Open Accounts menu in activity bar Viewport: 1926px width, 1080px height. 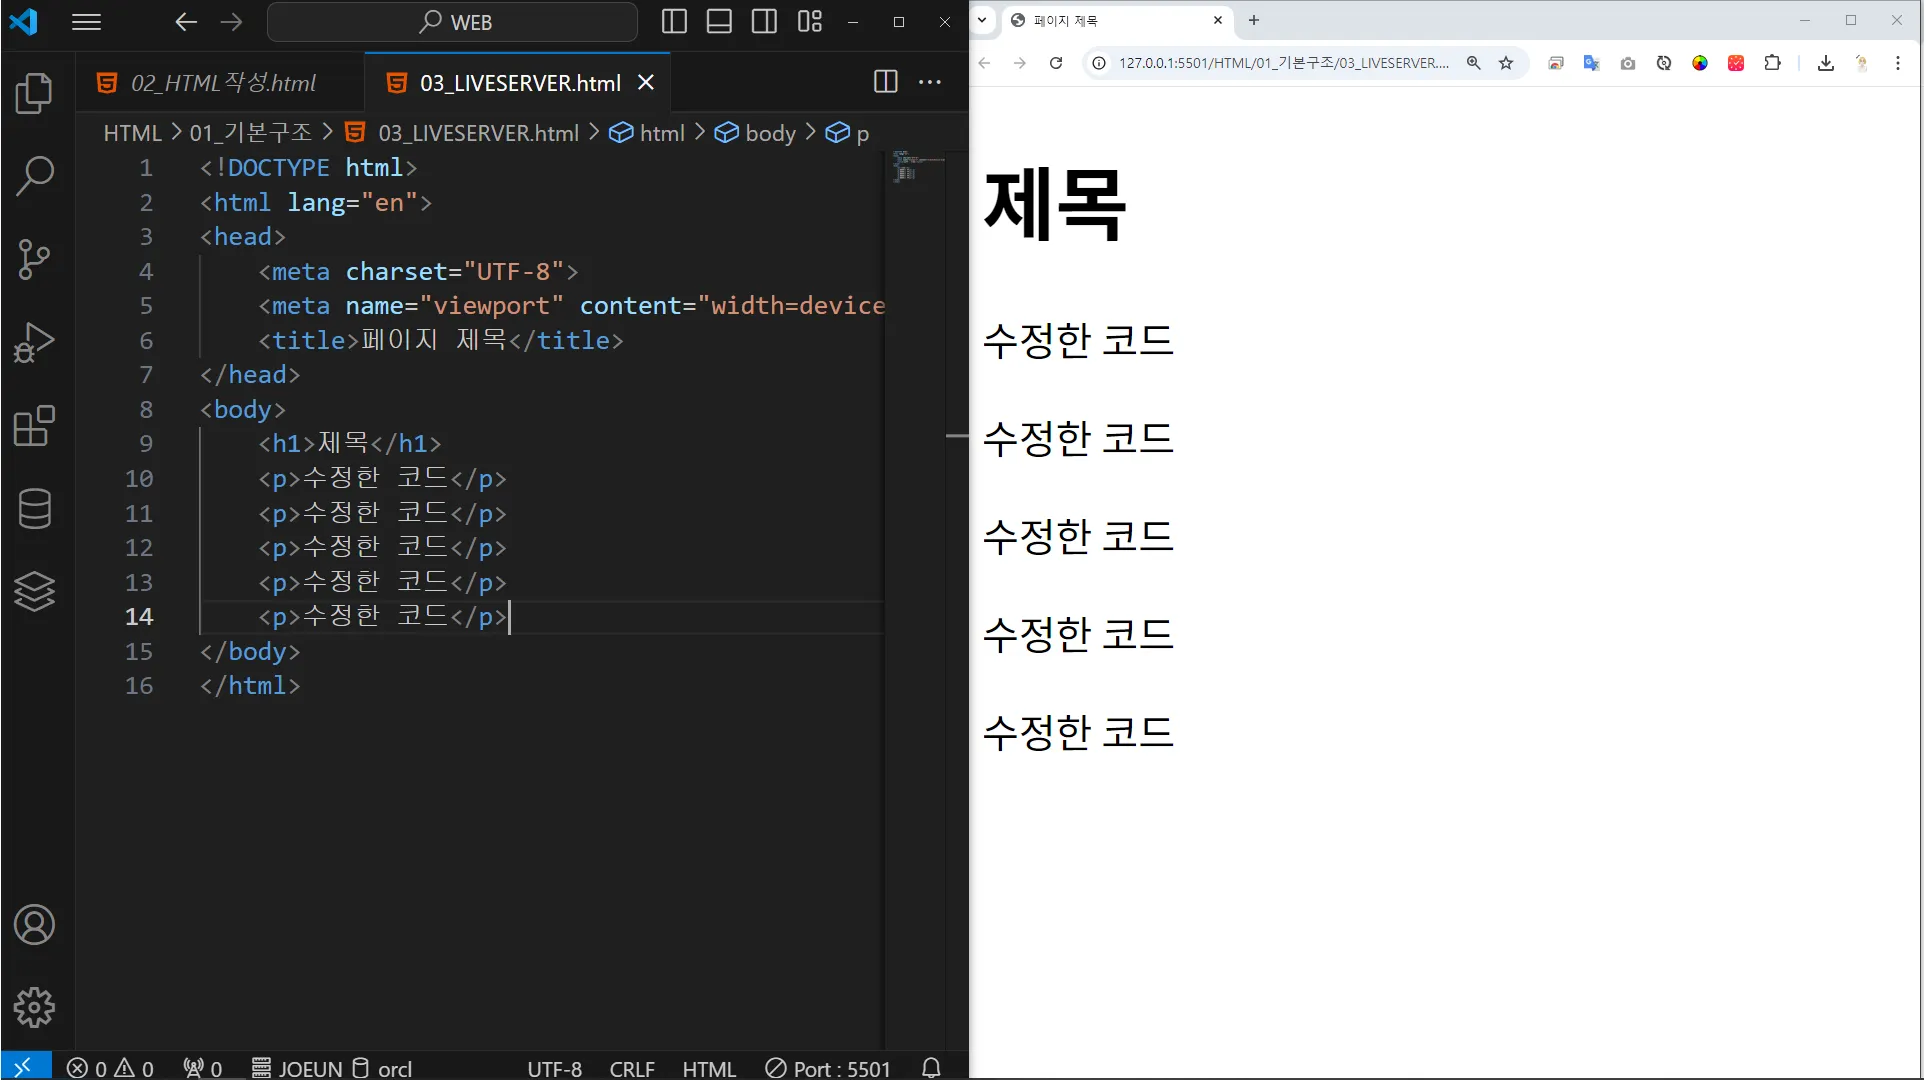click(34, 925)
